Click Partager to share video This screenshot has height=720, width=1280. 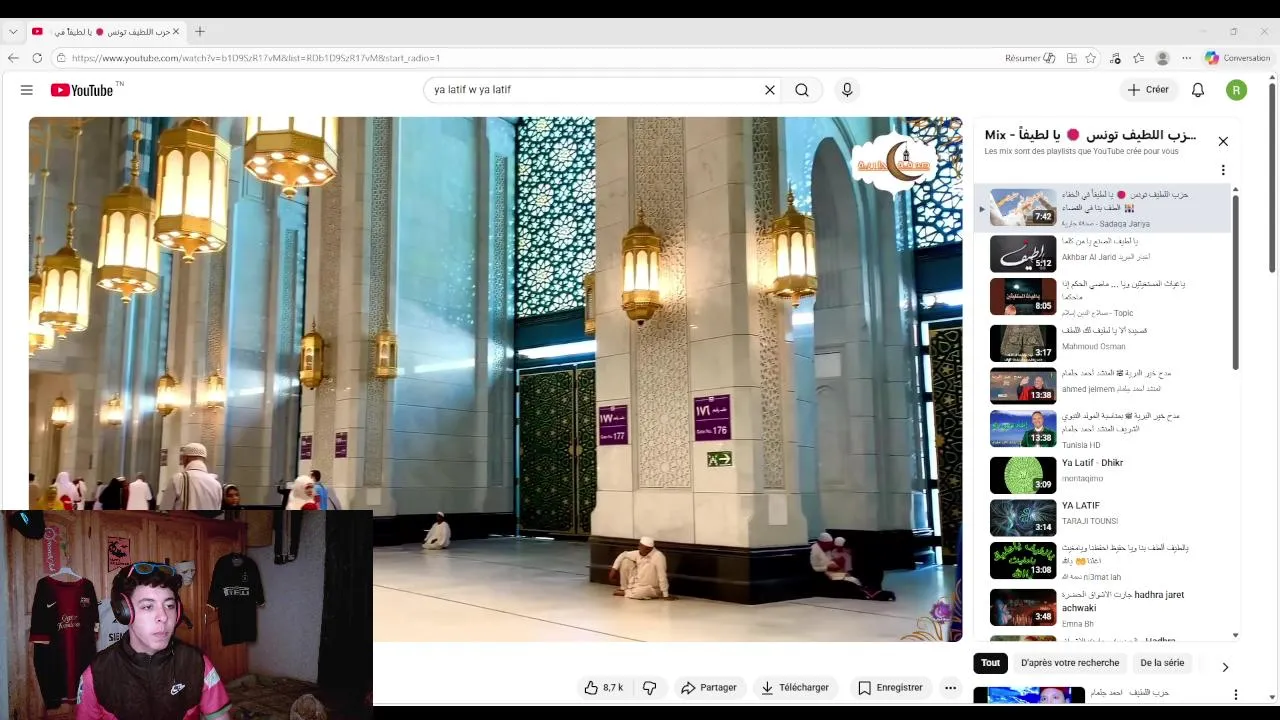coord(709,688)
